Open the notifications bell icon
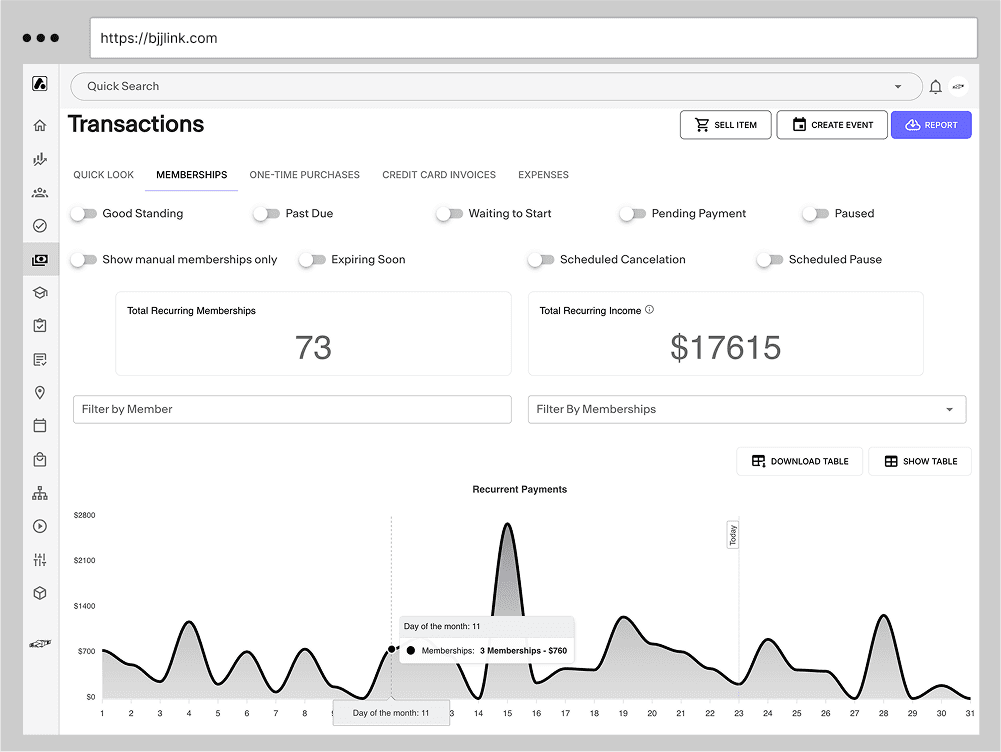 pos(935,86)
